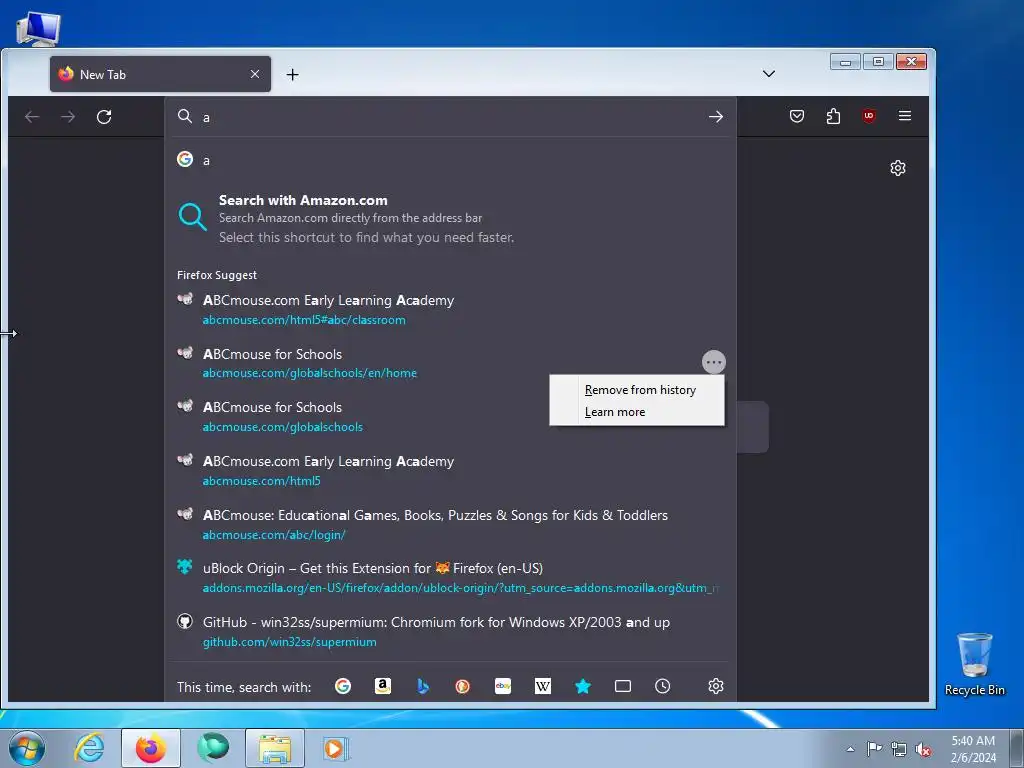This screenshot has width=1024, height=768.
Task: Open Action Center flag tray icon
Action: coord(874,749)
